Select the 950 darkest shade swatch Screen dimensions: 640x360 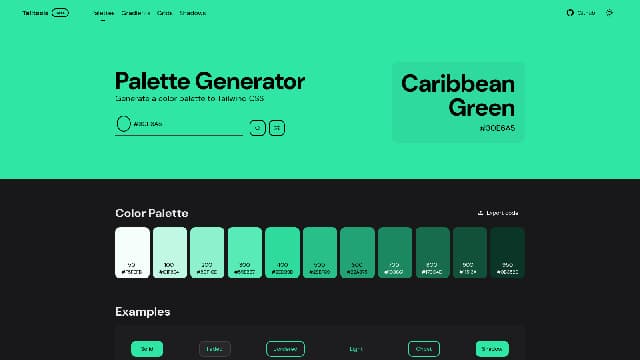click(x=507, y=253)
